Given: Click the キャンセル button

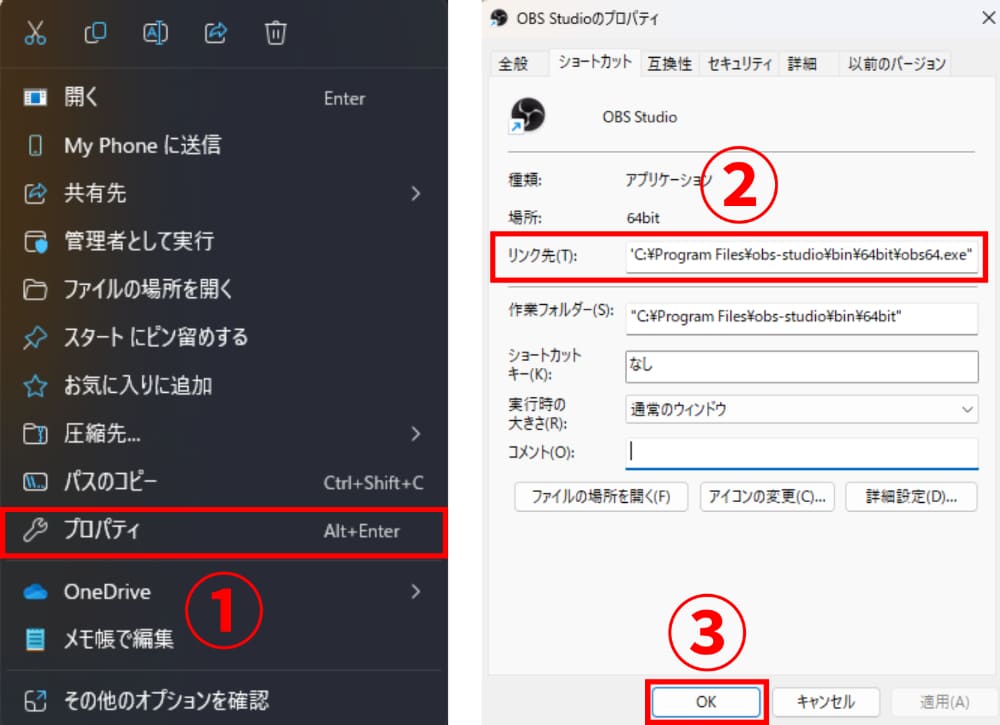Looking at the screenshot, I should pyautogui.click(x=826, y=702).
